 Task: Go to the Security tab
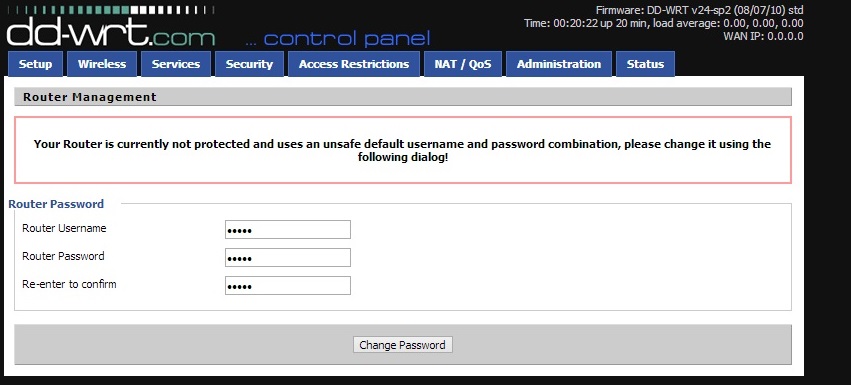[249, 64]
